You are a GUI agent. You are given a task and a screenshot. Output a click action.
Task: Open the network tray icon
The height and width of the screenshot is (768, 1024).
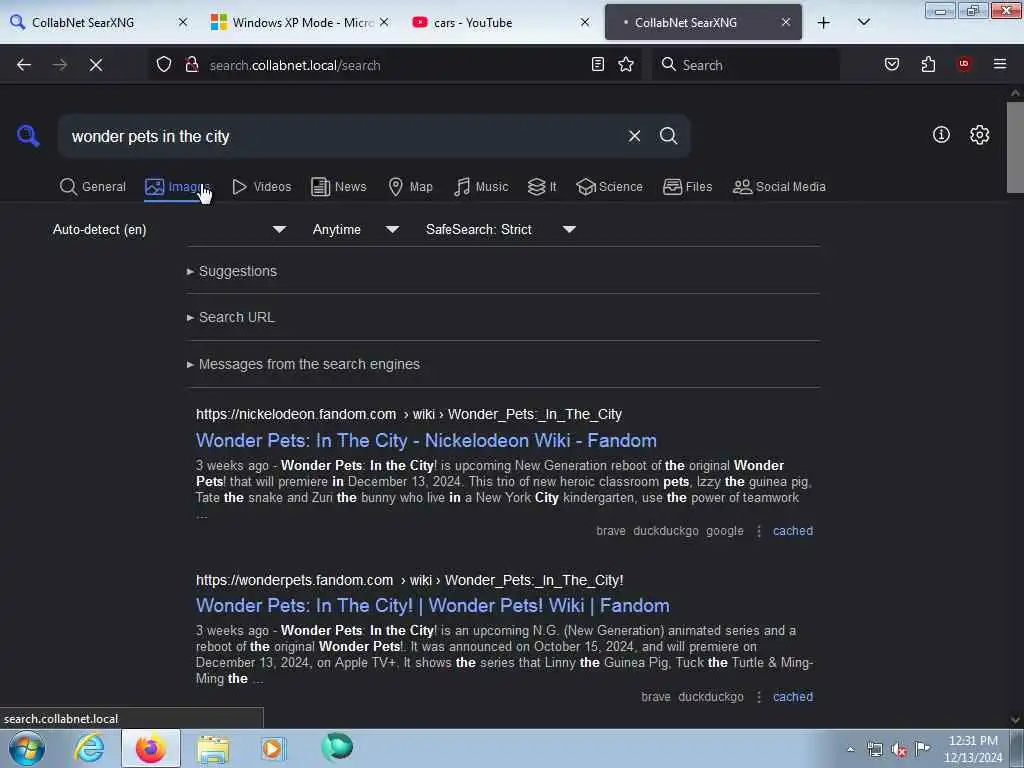tap(875, 749)
